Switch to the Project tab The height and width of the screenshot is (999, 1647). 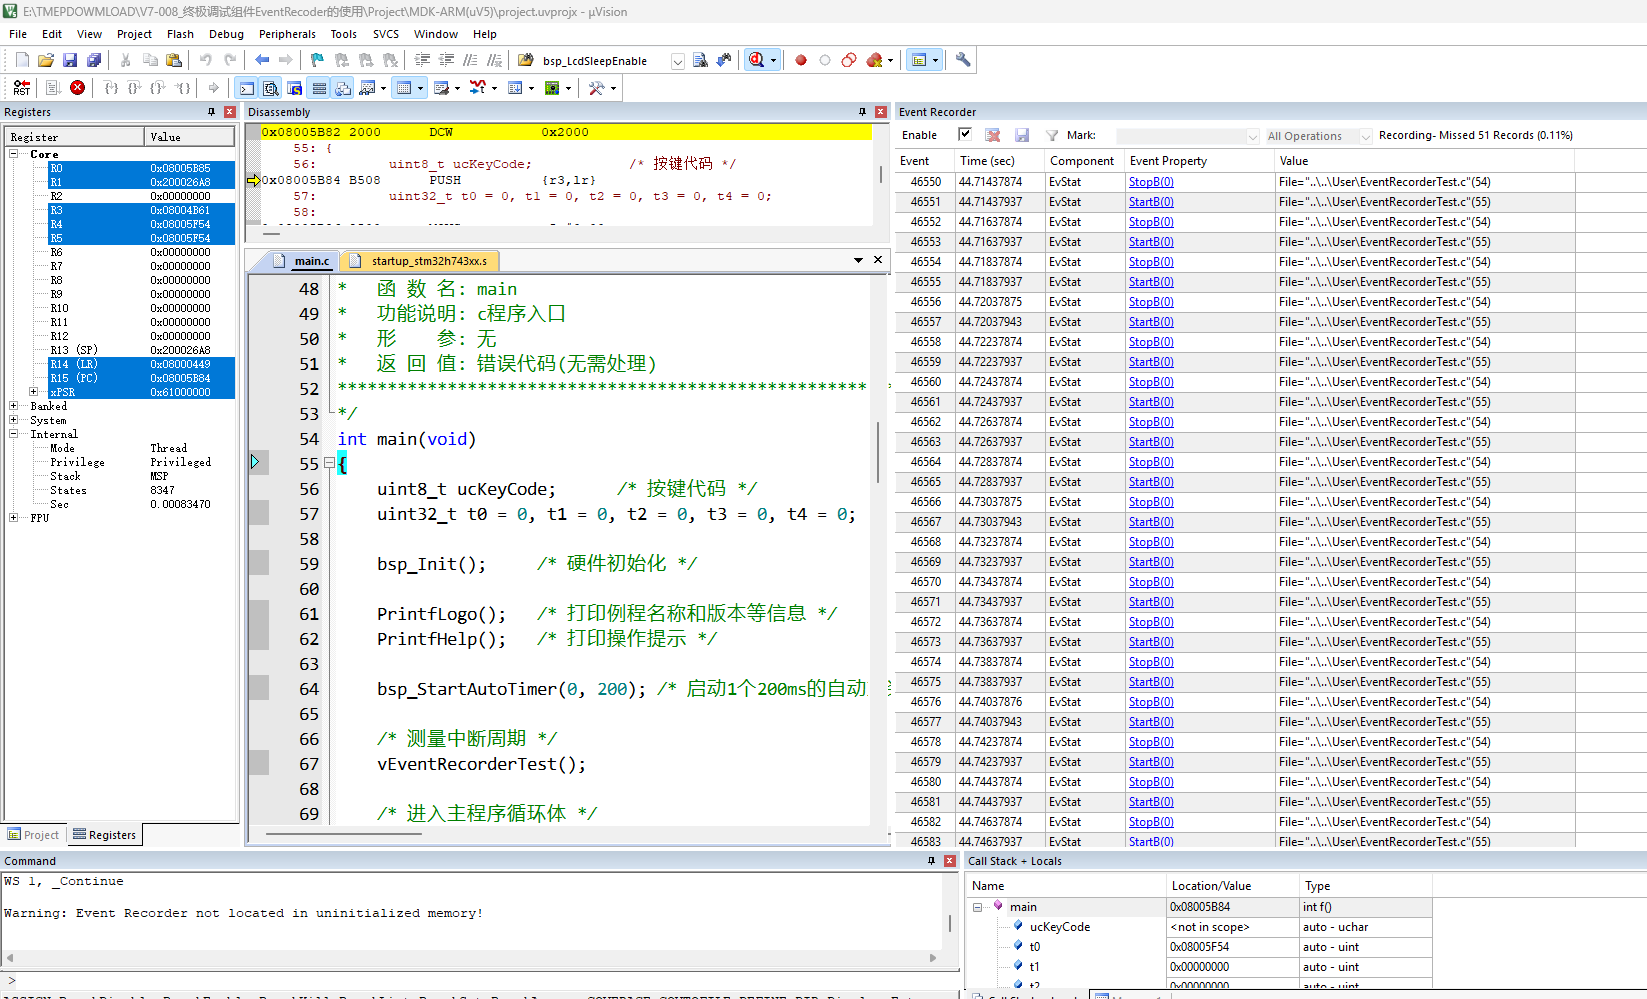click(x=33, y=835)
